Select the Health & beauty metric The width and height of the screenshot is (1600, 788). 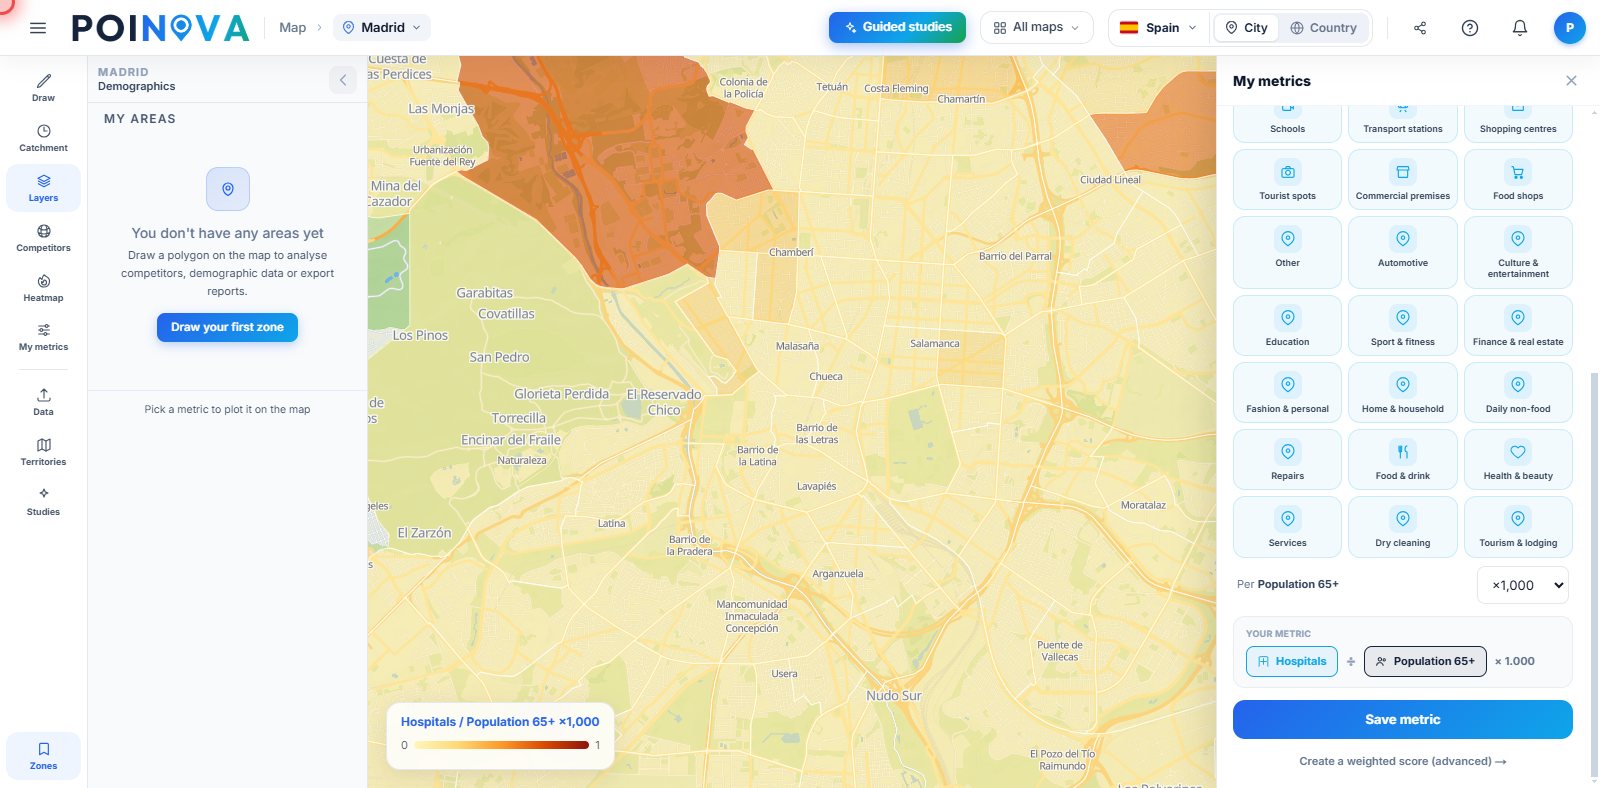(1518, 460)
